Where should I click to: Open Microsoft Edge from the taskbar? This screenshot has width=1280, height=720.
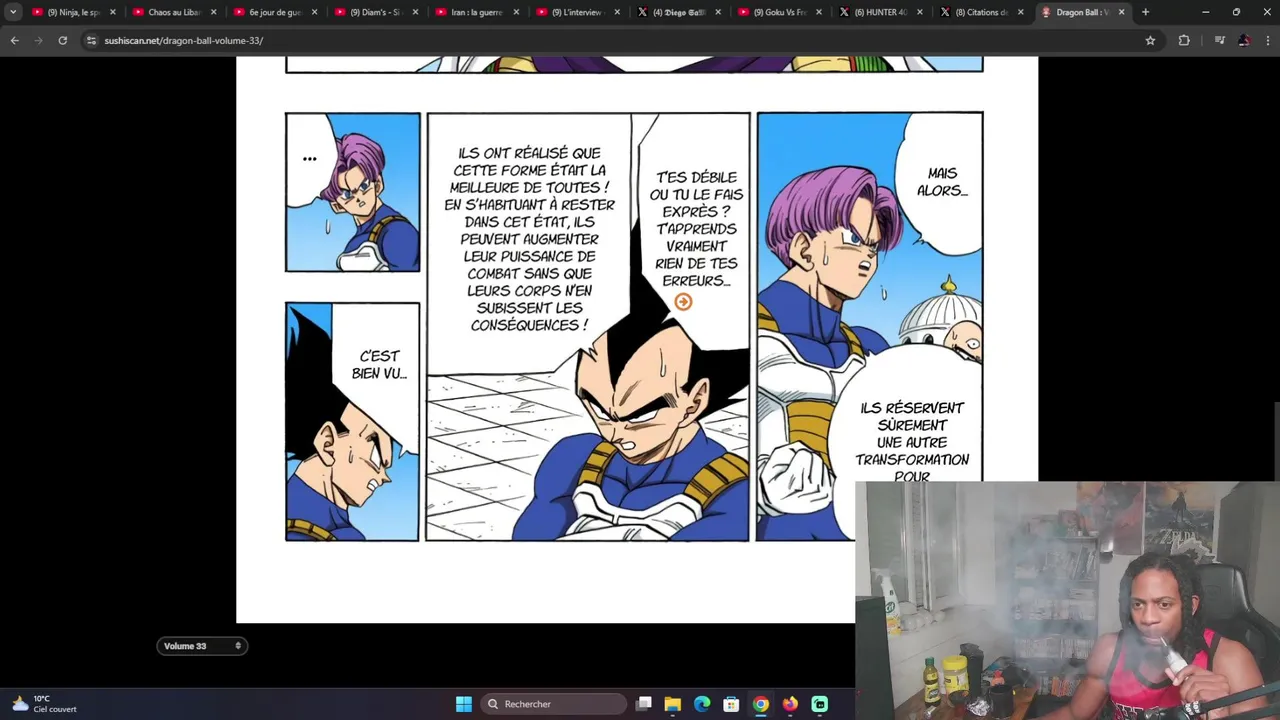702,704
